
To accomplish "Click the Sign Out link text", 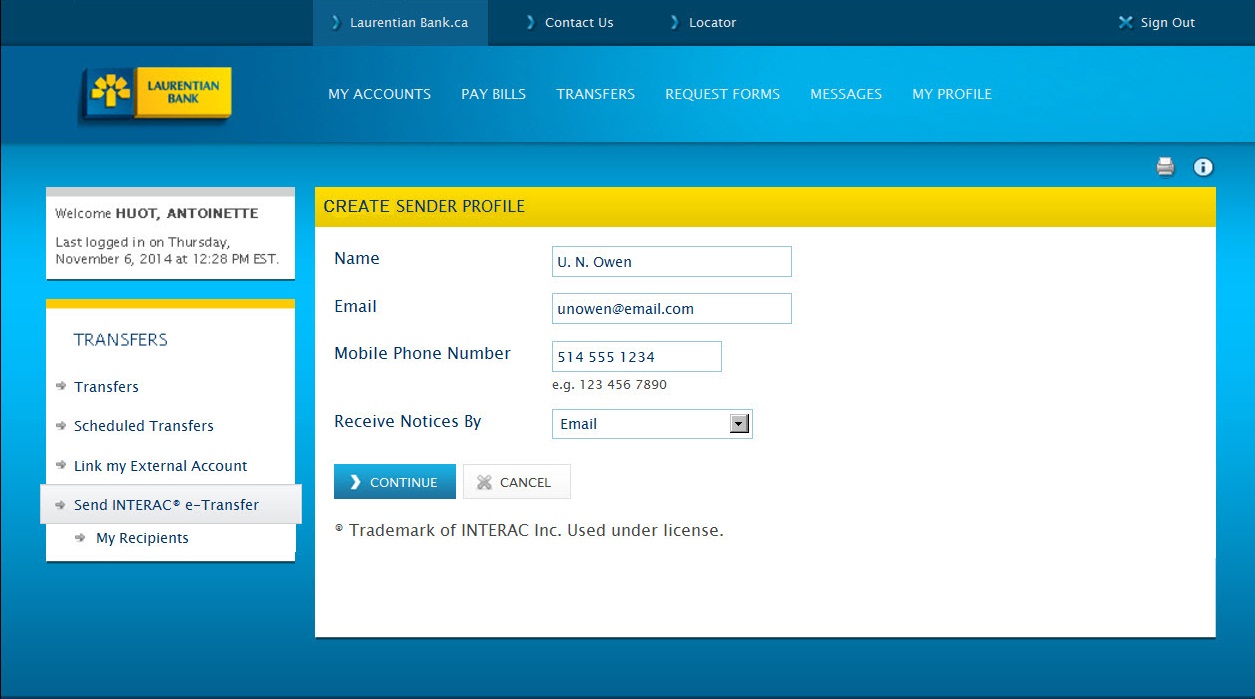I will click(x=1168, y=22).
